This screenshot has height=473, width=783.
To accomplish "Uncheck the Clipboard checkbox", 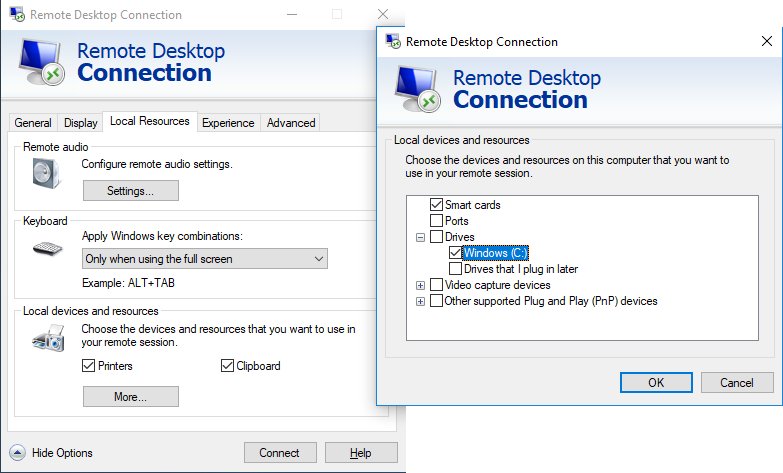I will click(x=227, y=366).
